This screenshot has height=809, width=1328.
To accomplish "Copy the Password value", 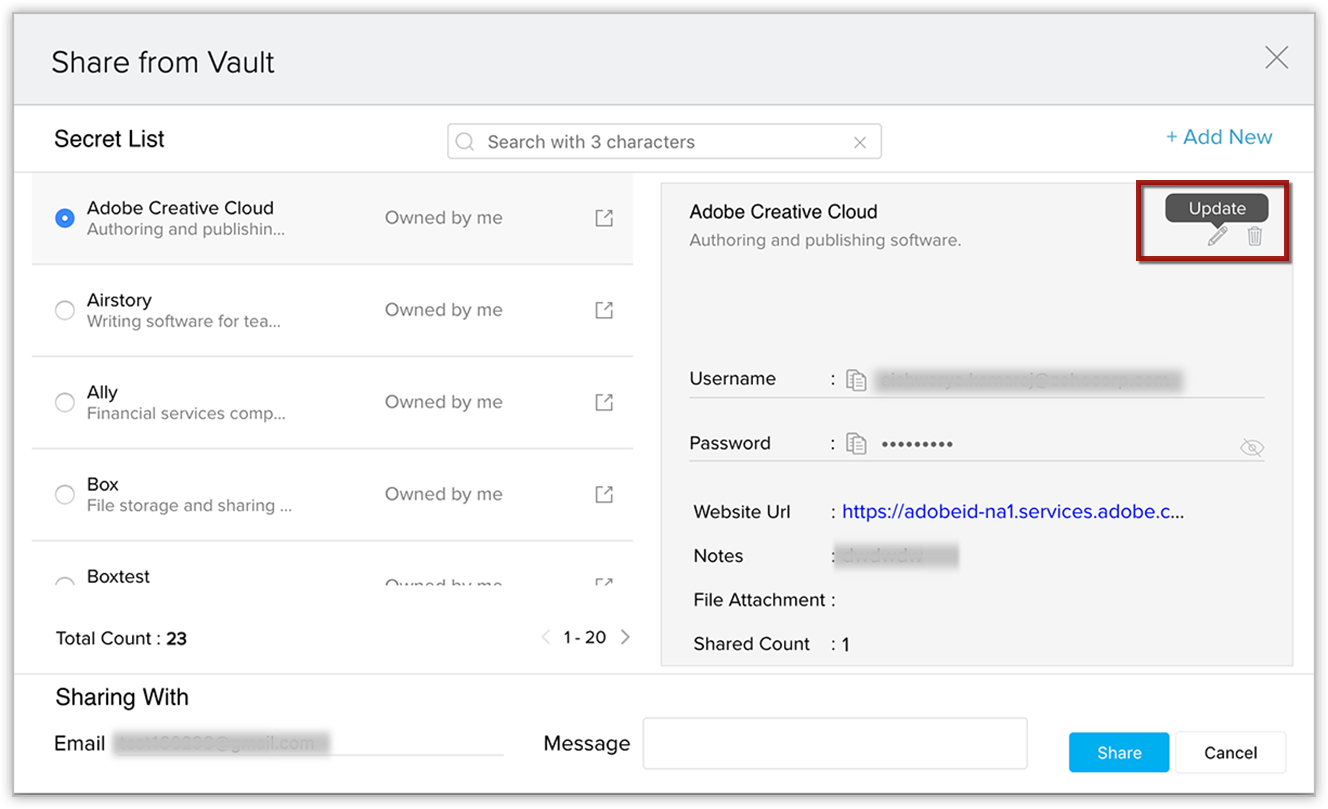I will (x=856, y=444).
